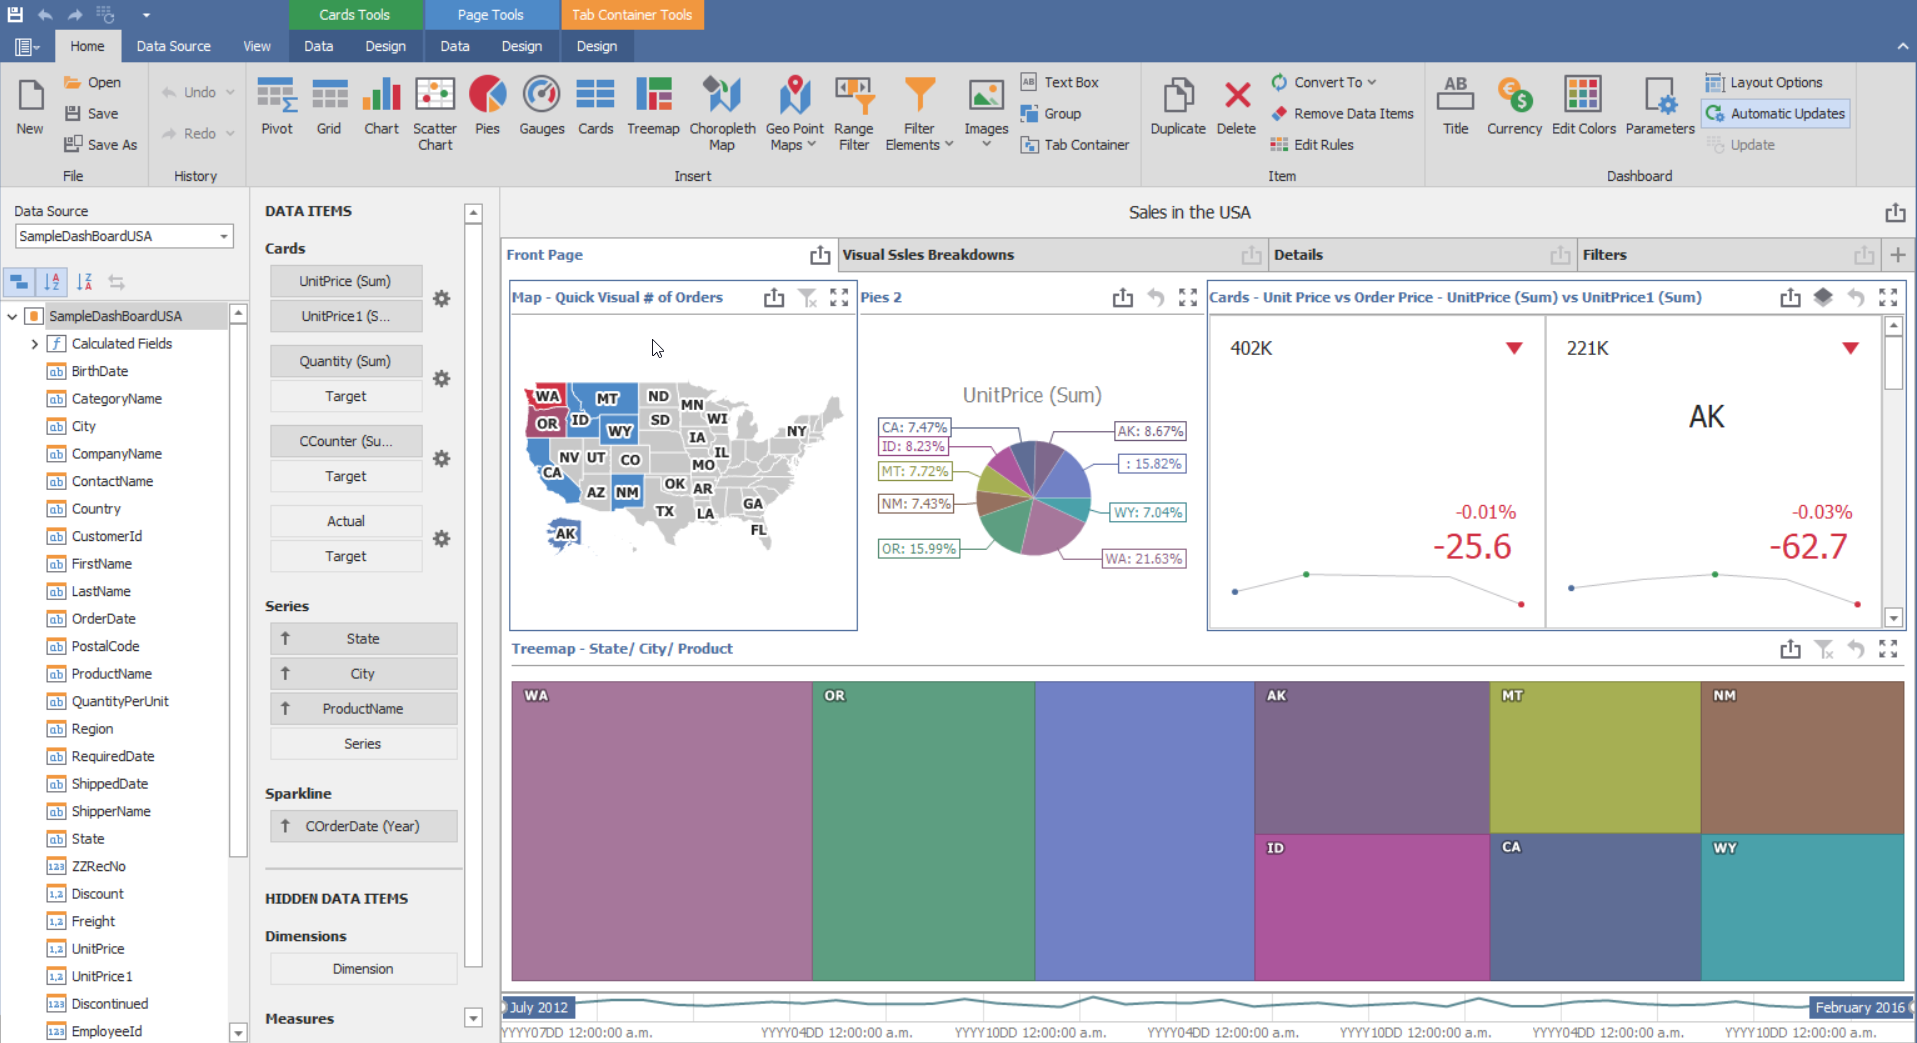Screen dimensions: 1917x1043
Task: Click the WA purple treemap tile
Action: (x=661, y=830)
